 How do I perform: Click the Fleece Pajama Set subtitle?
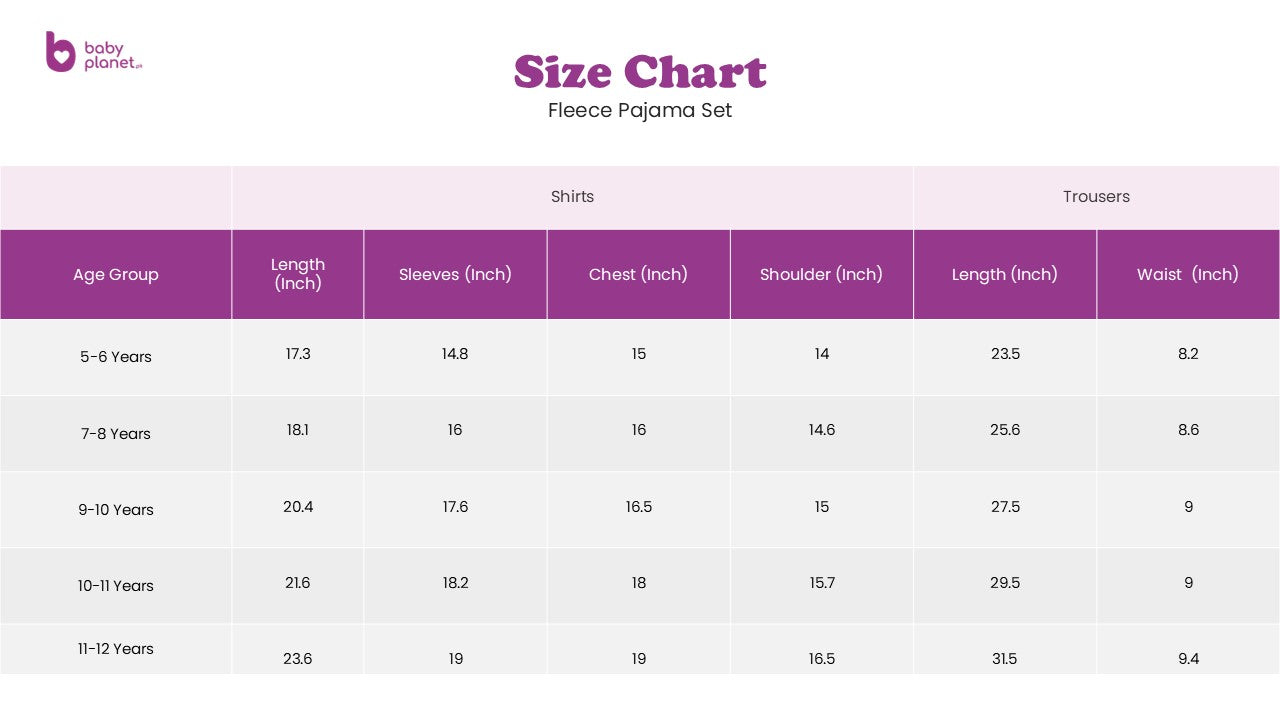pyautogui.click(x=640, y=110)
